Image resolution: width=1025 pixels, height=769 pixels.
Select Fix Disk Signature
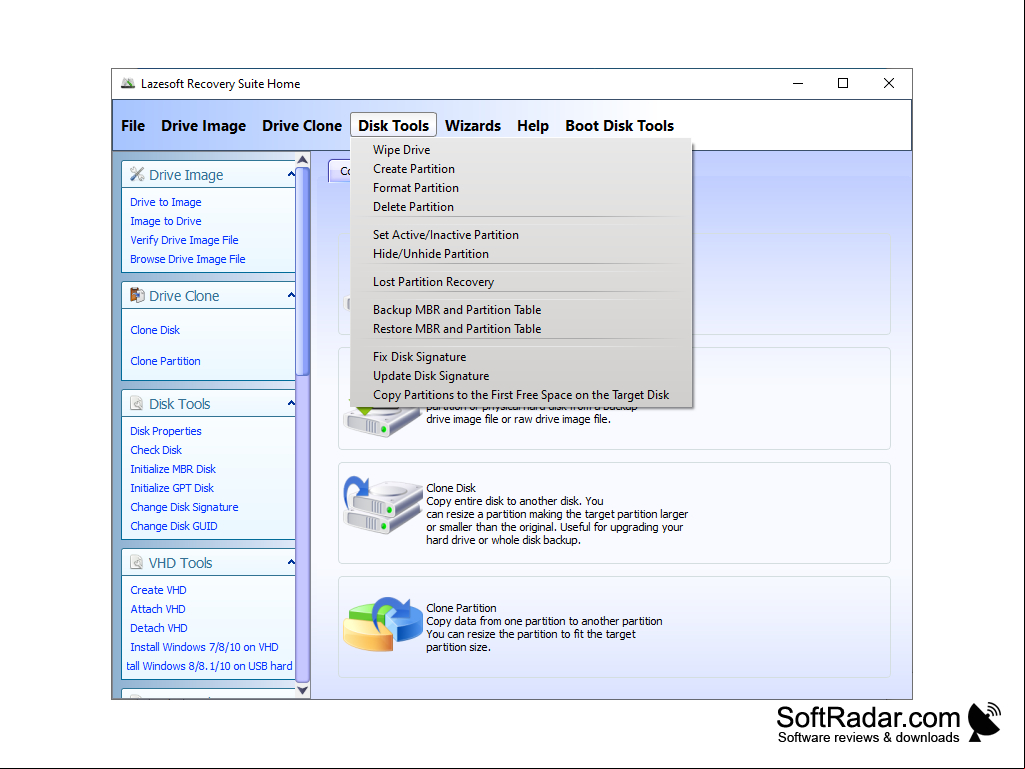tap(521, 357)
